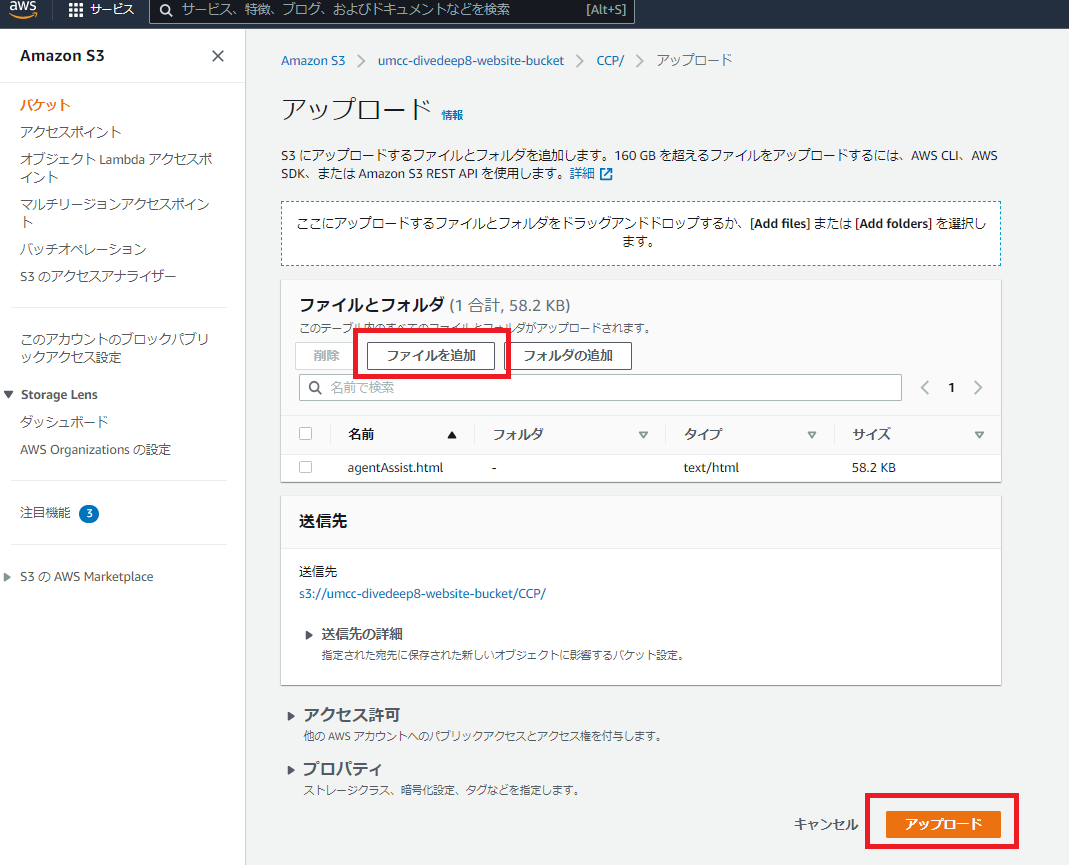Click the disabled 削除 button

(326, 355)
